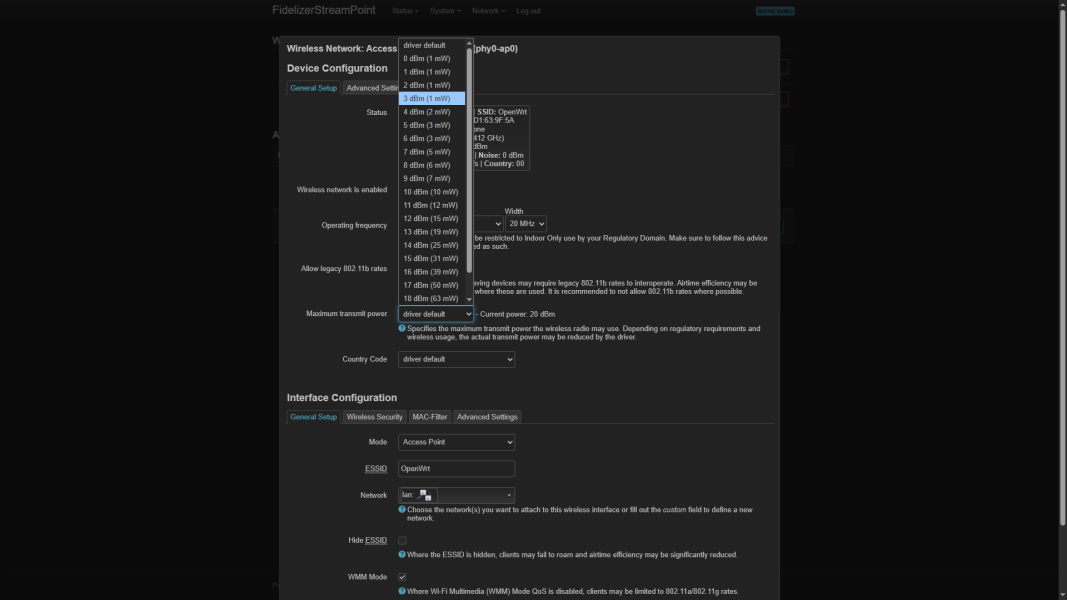Click help icon below Network field
The width and height of the screenshot is (1067, 600).
tap(402, 510)
